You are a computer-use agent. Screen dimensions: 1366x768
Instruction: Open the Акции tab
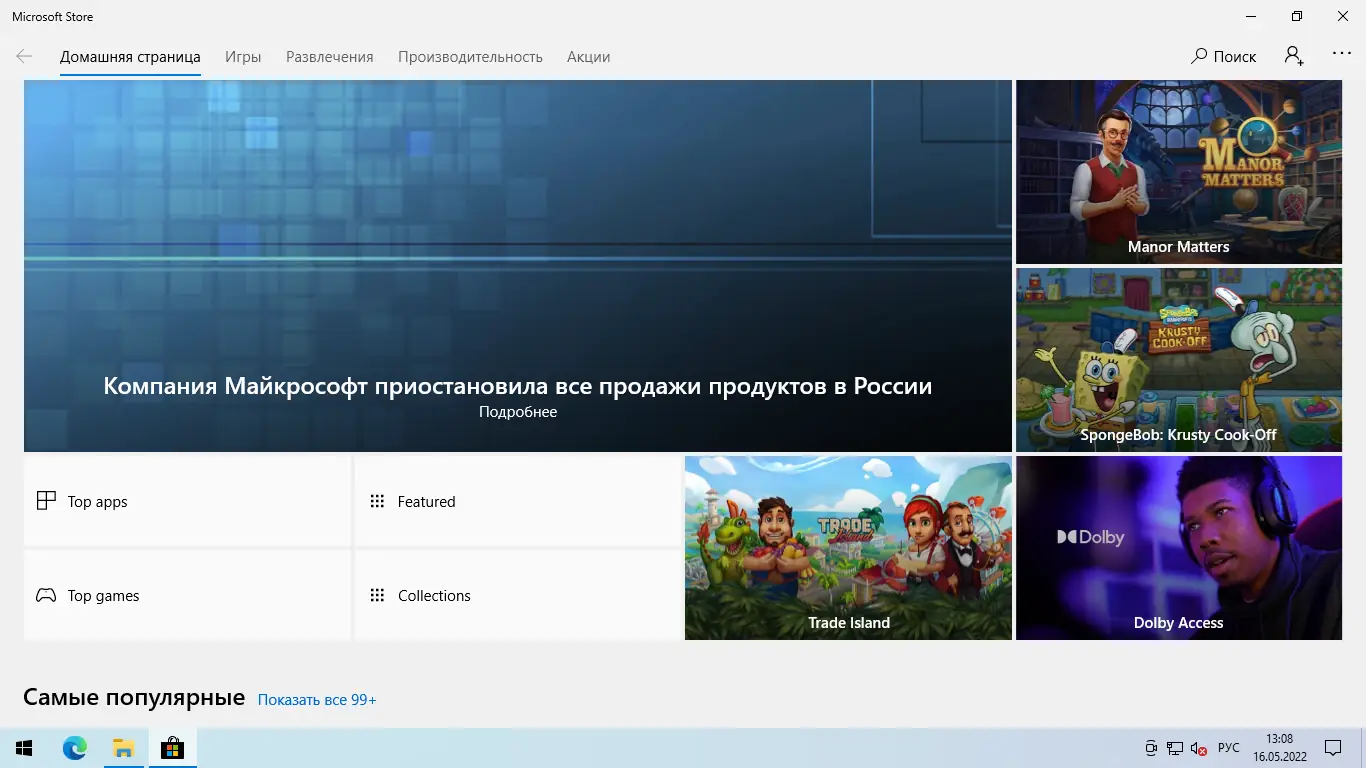[588, 57]
